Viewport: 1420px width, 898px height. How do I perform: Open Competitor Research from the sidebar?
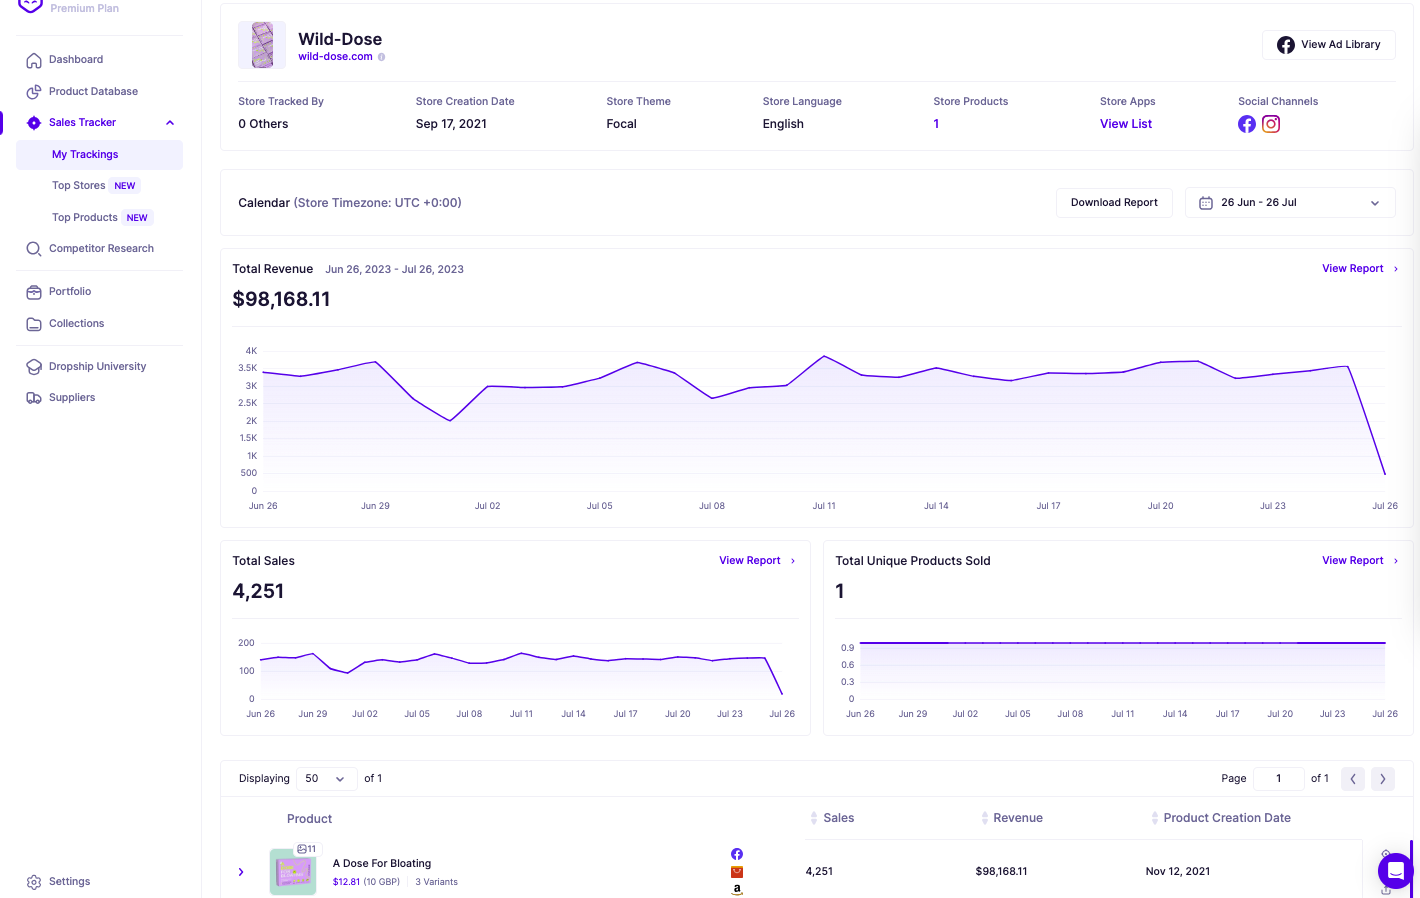click(102, 248)
